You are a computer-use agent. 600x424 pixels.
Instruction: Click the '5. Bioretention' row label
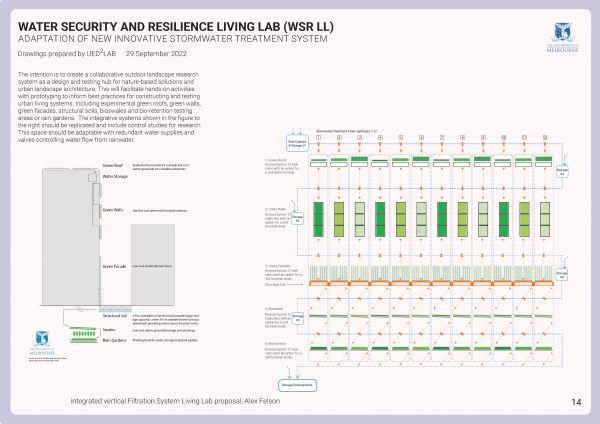pos(276,344)
